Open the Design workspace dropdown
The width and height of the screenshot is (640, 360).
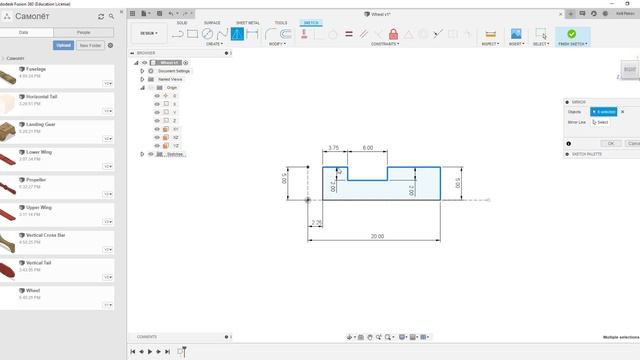149,33
